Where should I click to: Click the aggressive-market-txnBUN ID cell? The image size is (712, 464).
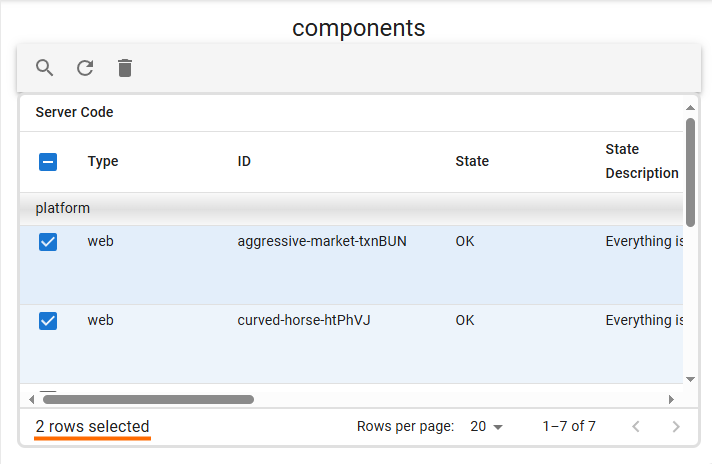[322, 242]
